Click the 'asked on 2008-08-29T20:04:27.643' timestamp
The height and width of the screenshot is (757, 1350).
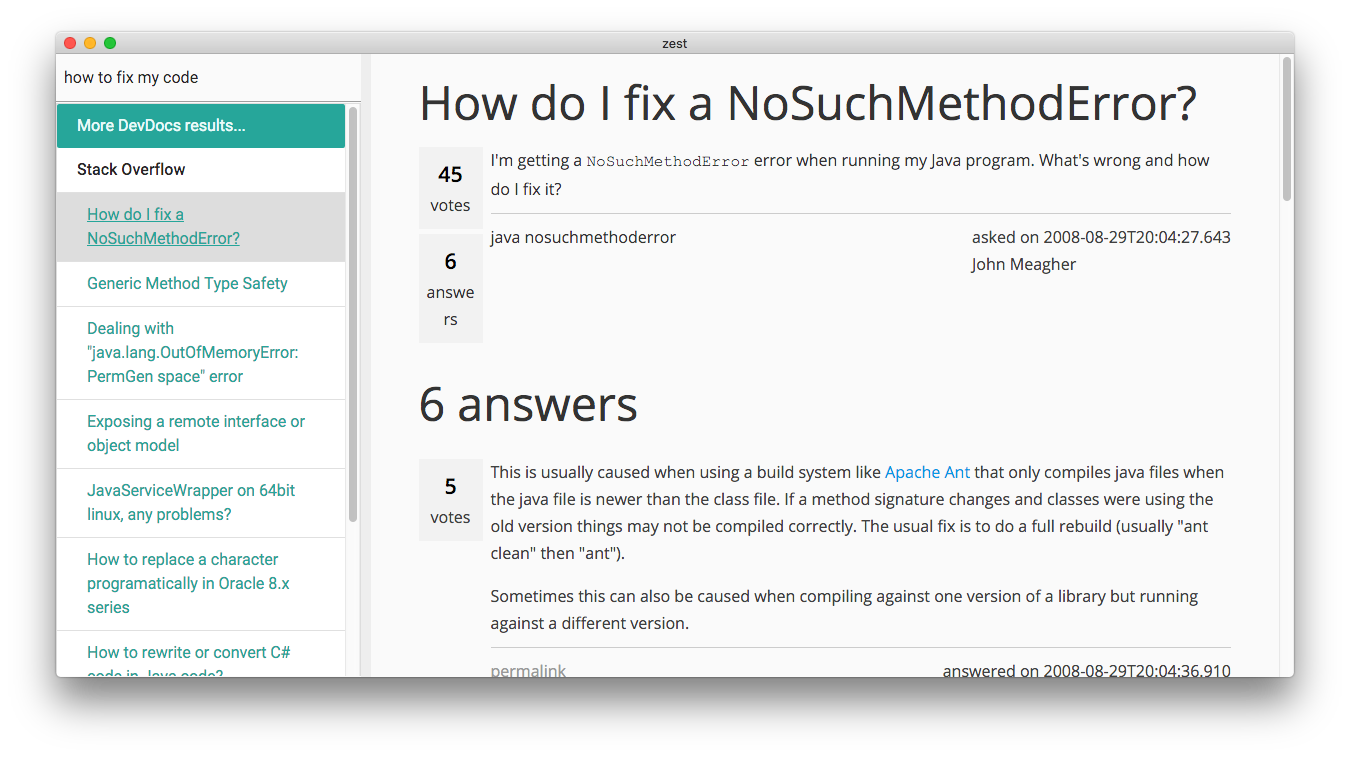coord(1101,238)
